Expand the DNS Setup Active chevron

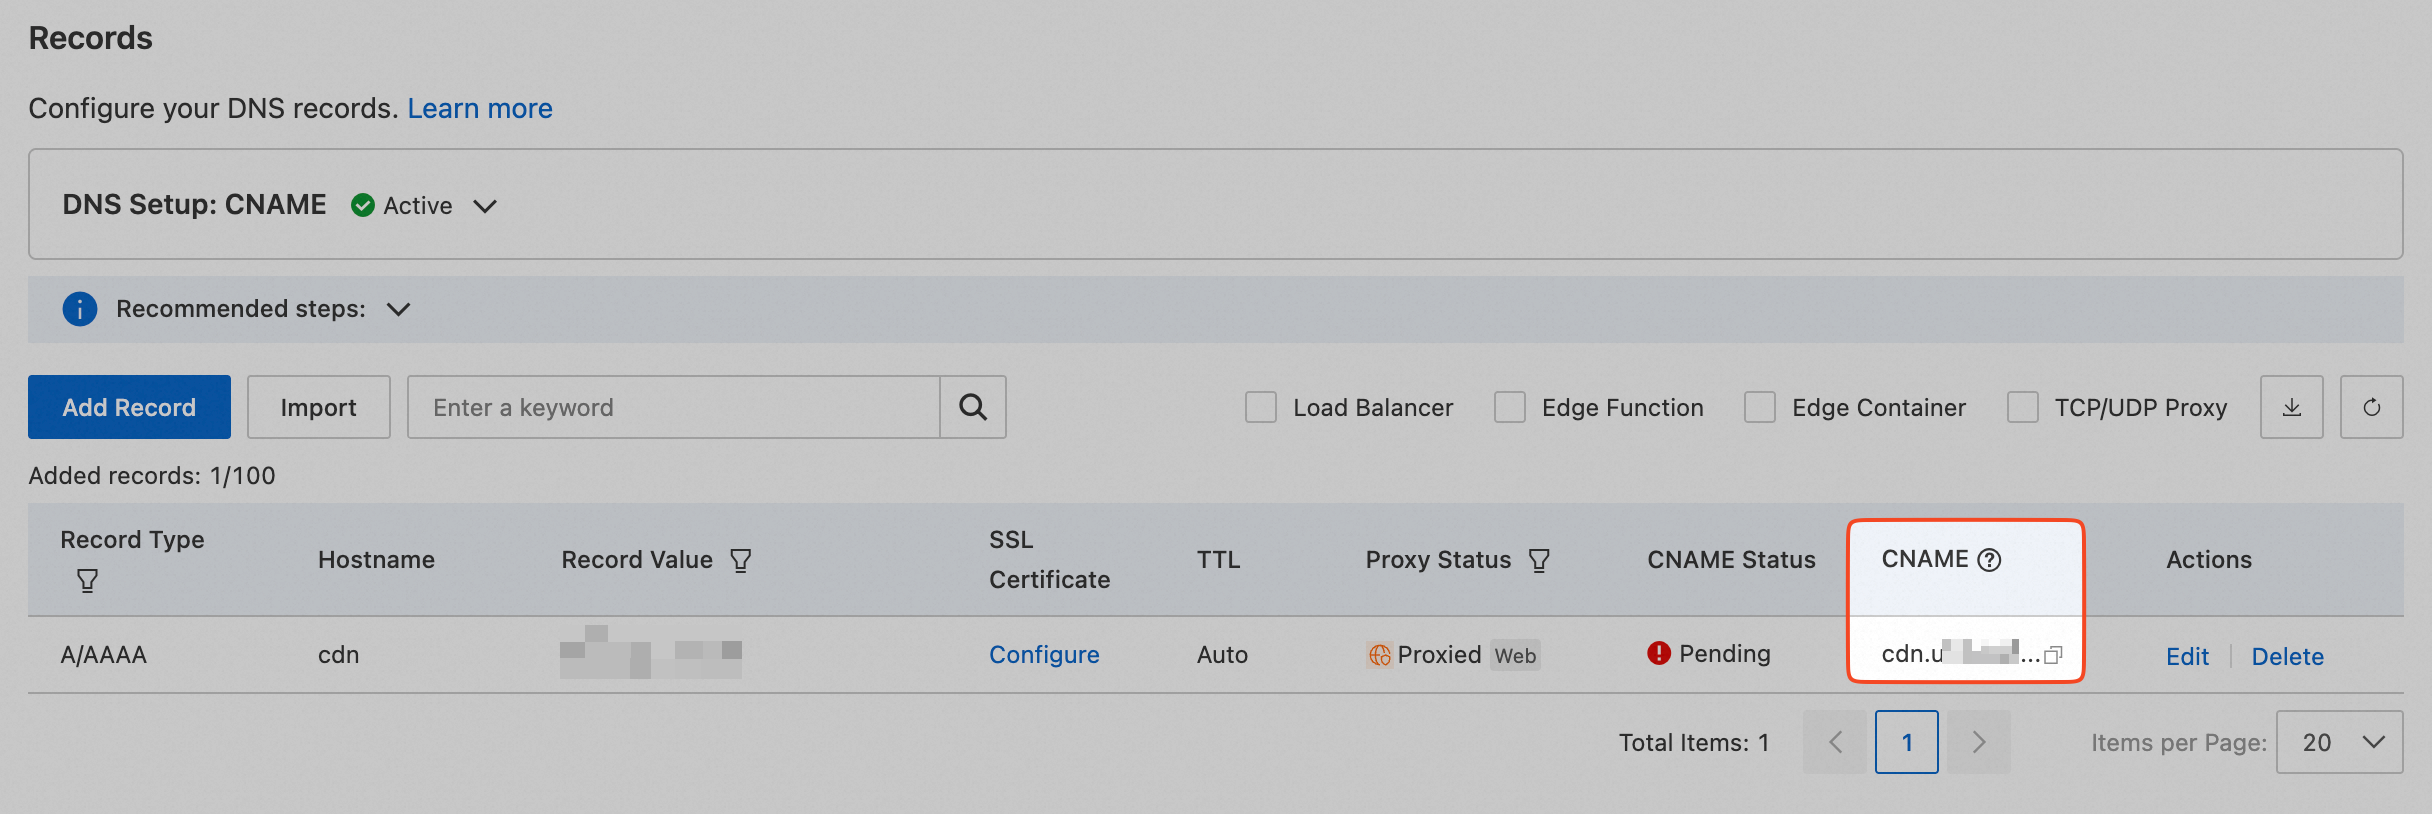[485, 206]
